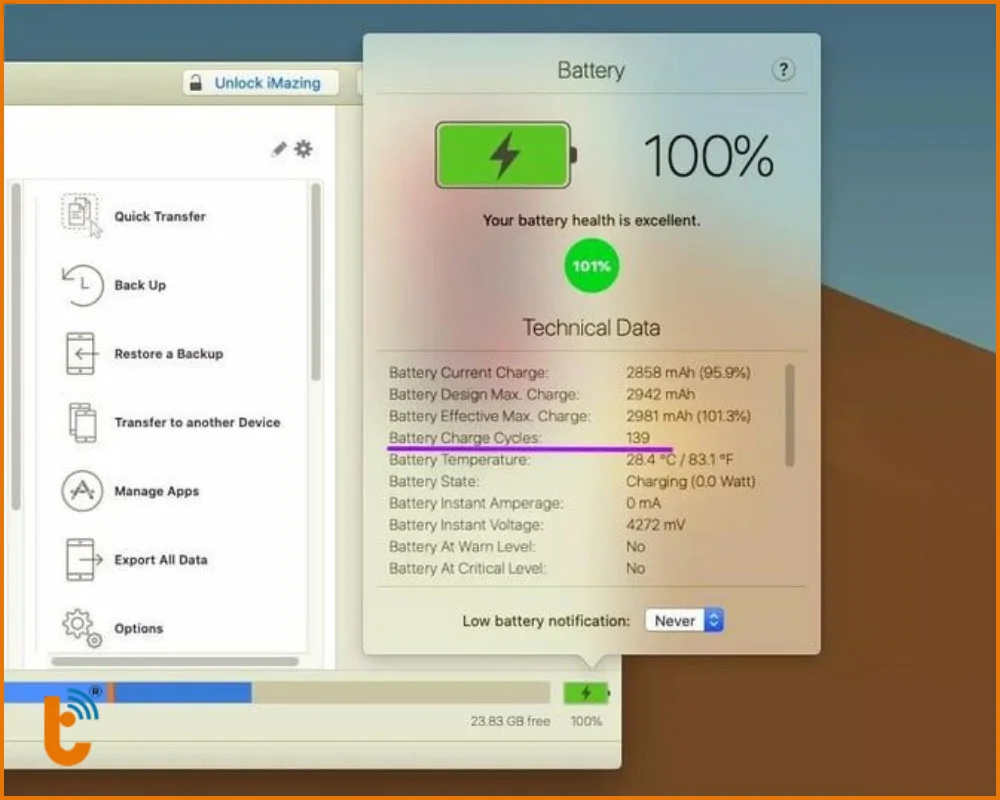The image size is (1000, 800).
Task: Click the Manage Apps icon
Action: click(x=81, y=491)
